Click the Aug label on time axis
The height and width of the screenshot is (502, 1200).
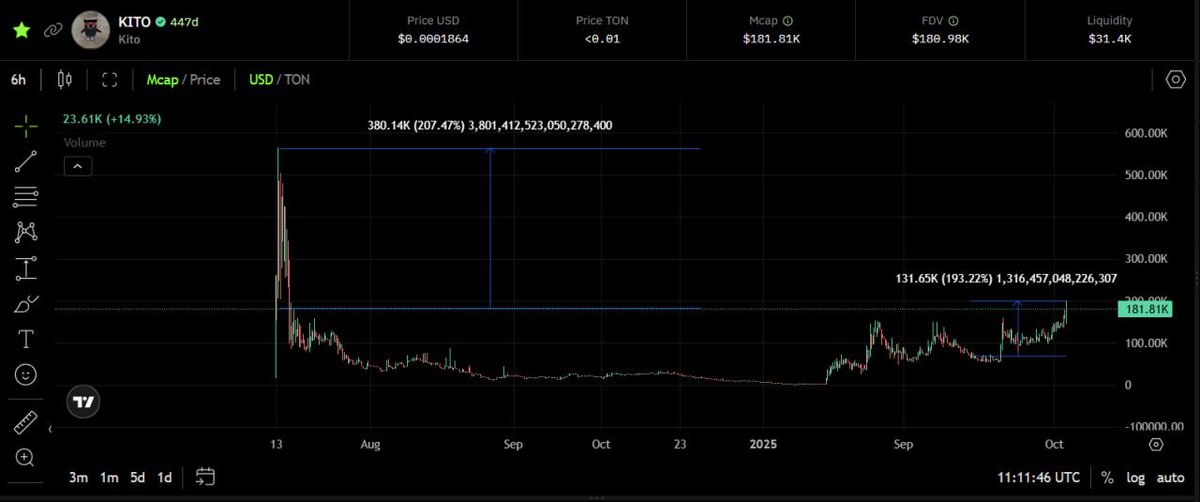tap(370, 442)
